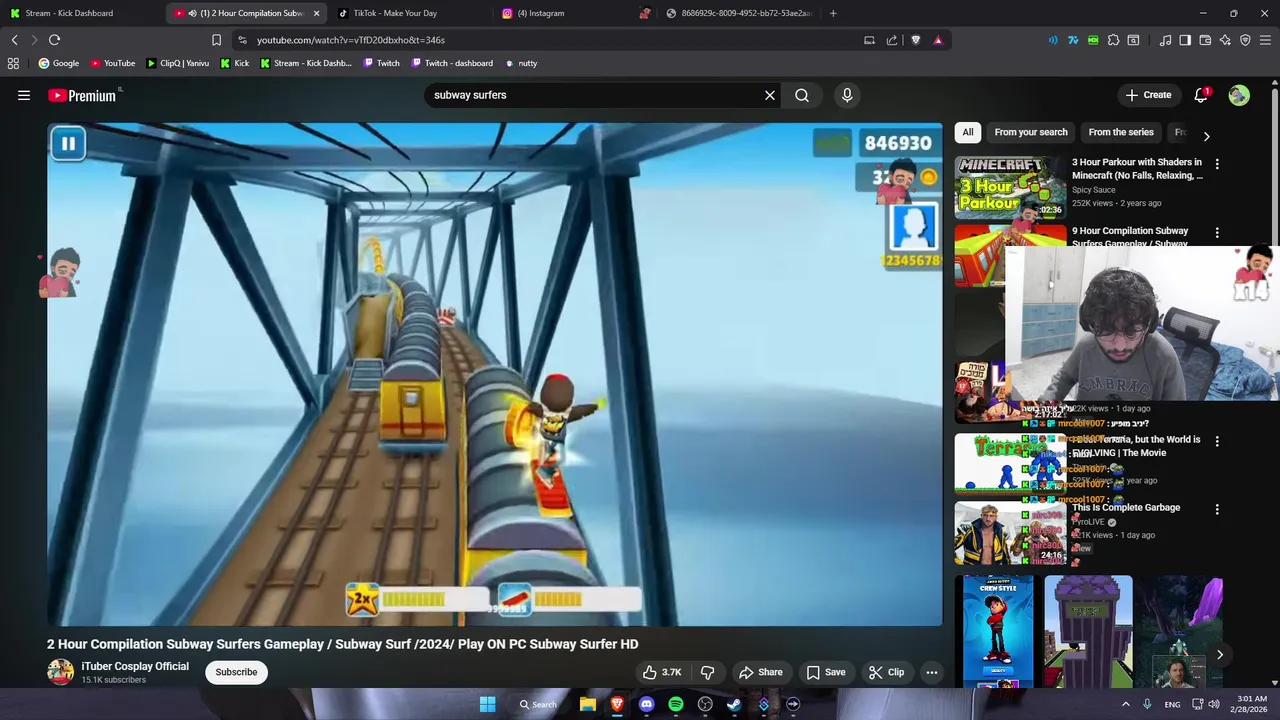Go to YouTube Premium home logo
The width and height of the screenshot is (1280, 720).
point(84,95)
